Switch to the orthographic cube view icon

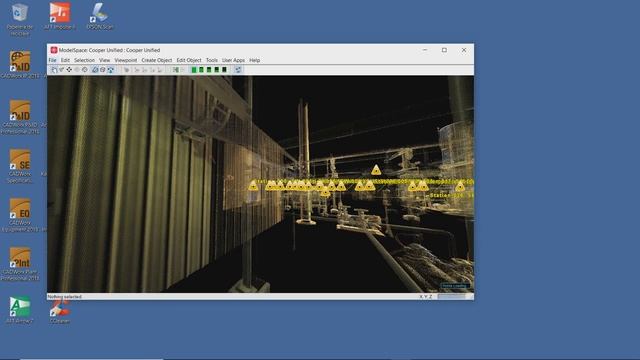(x=102, y=70)
